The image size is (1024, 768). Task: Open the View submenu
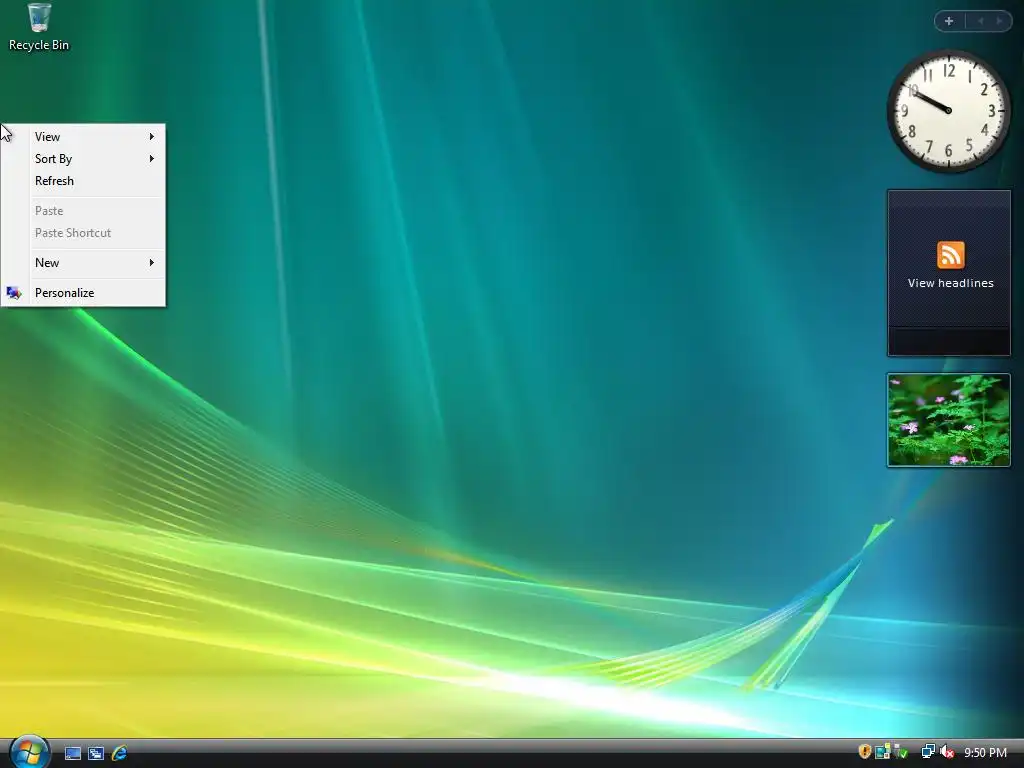(x=83, y=136)
